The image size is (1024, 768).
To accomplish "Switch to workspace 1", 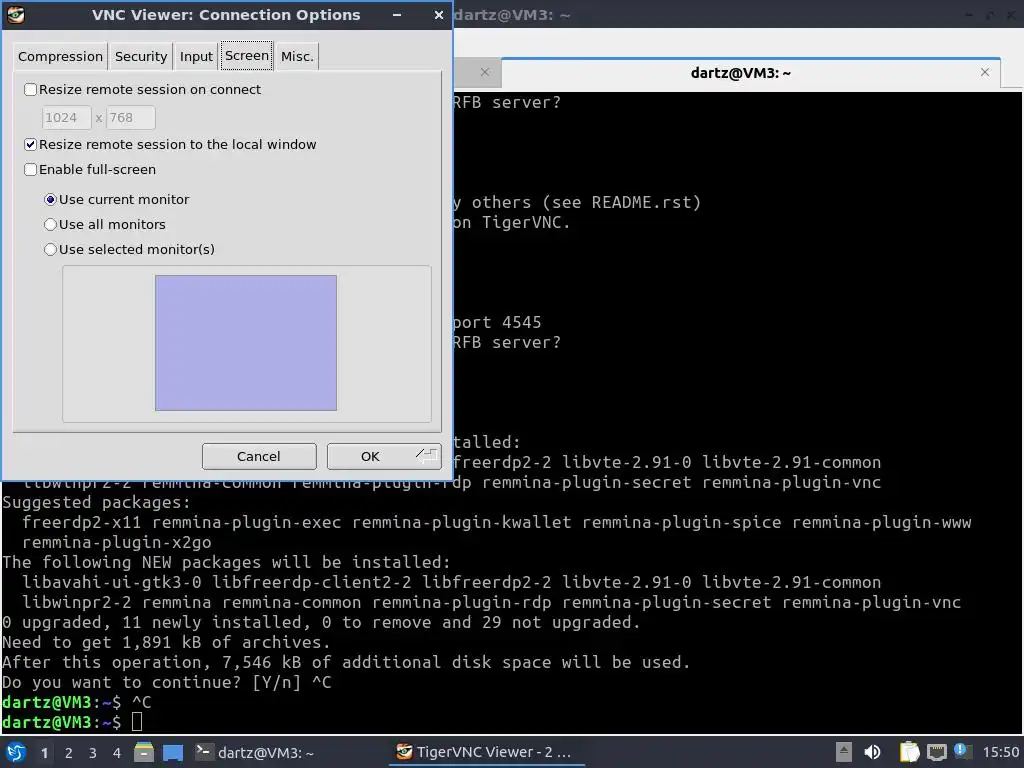I will point(44,753).
